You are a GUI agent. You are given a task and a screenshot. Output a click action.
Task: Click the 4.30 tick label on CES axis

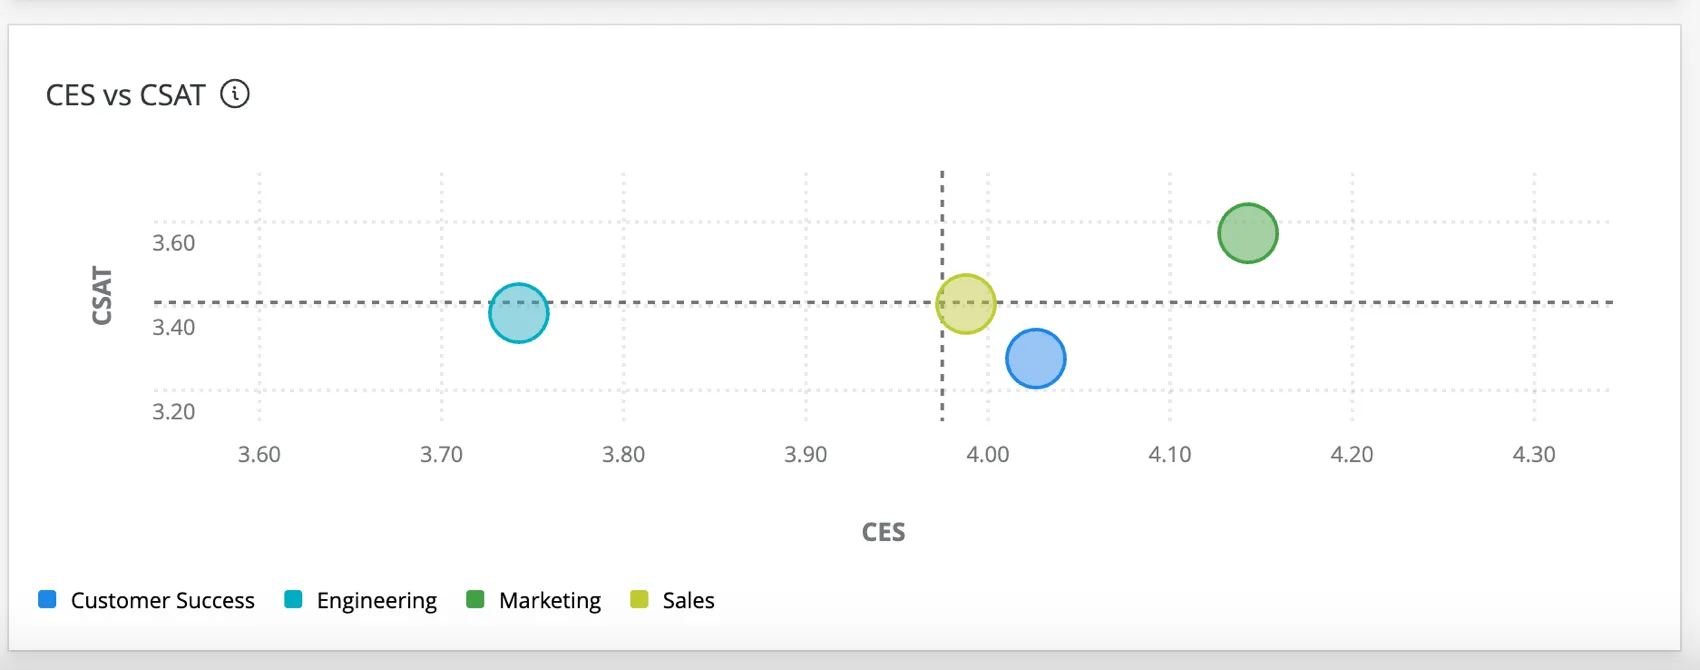1533,454
